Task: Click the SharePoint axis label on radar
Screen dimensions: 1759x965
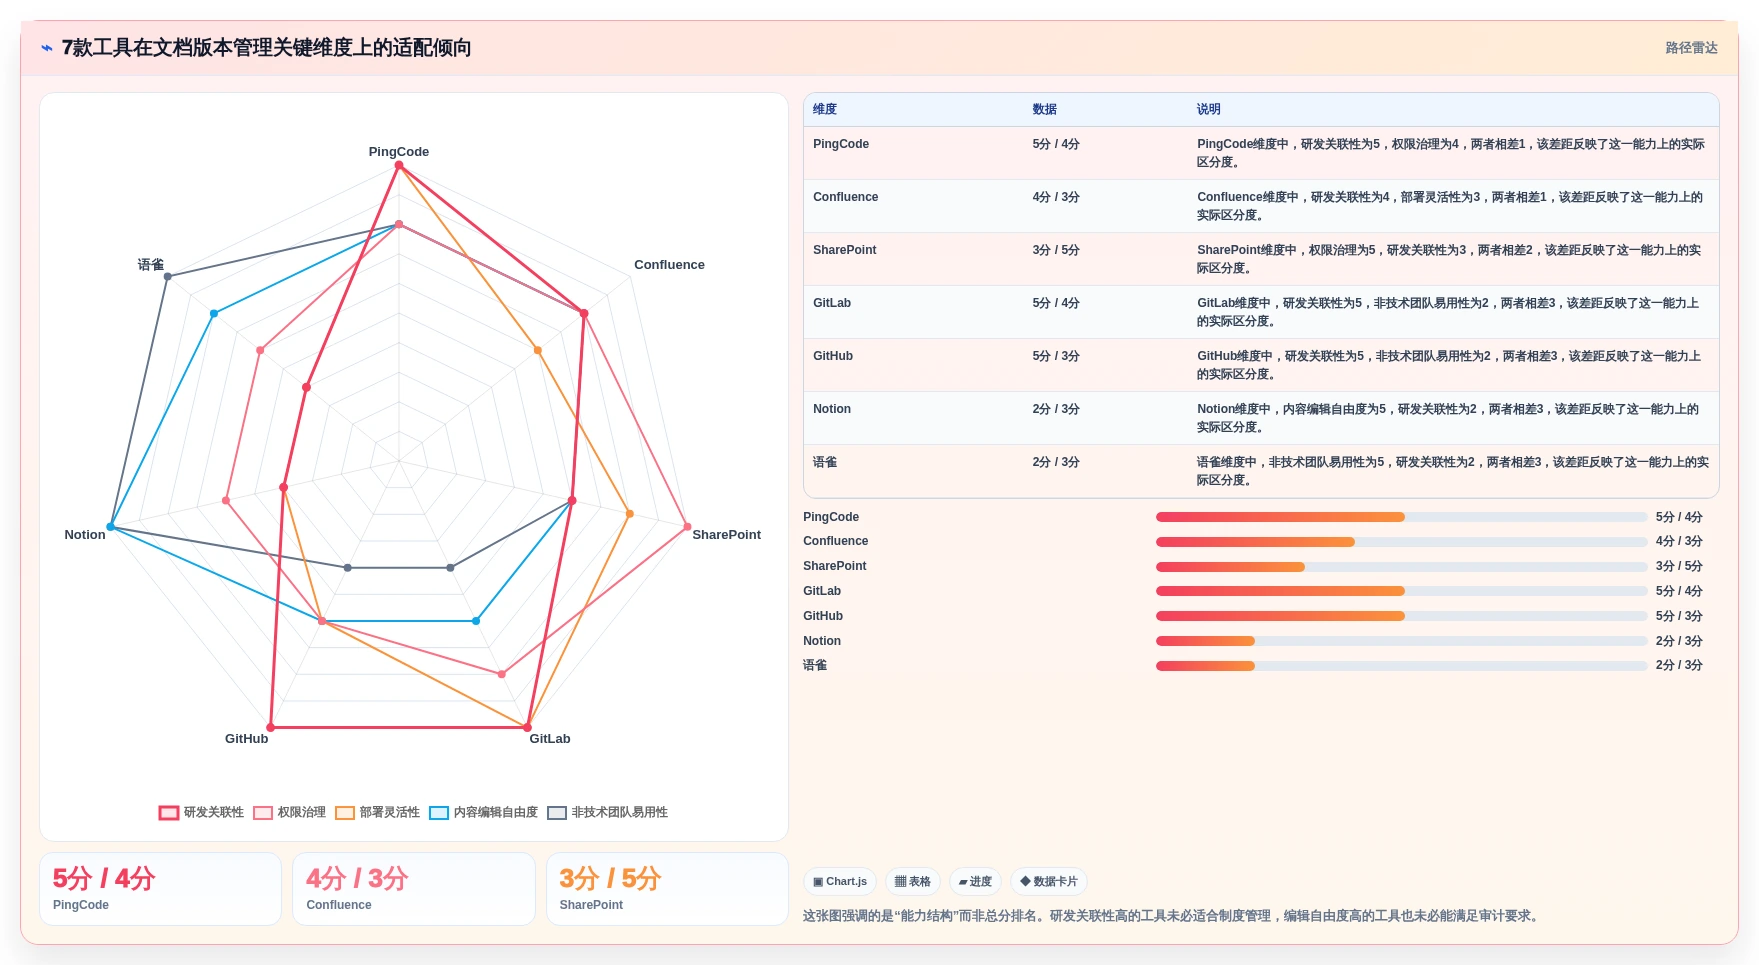Action: (726, 535)
